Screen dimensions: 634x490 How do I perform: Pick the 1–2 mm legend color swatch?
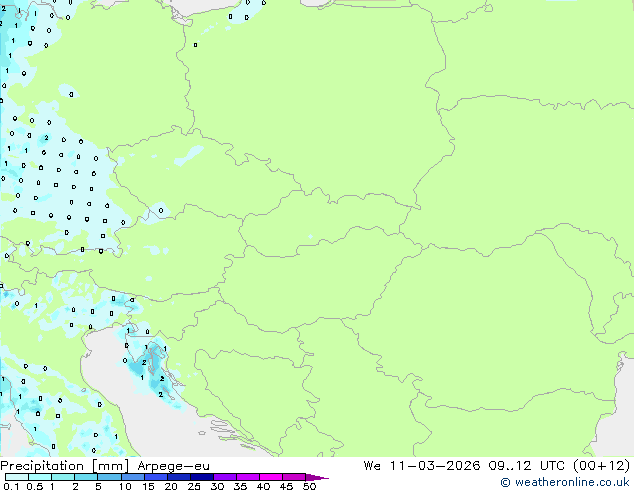pyautogui.click(x=63, y=477)
